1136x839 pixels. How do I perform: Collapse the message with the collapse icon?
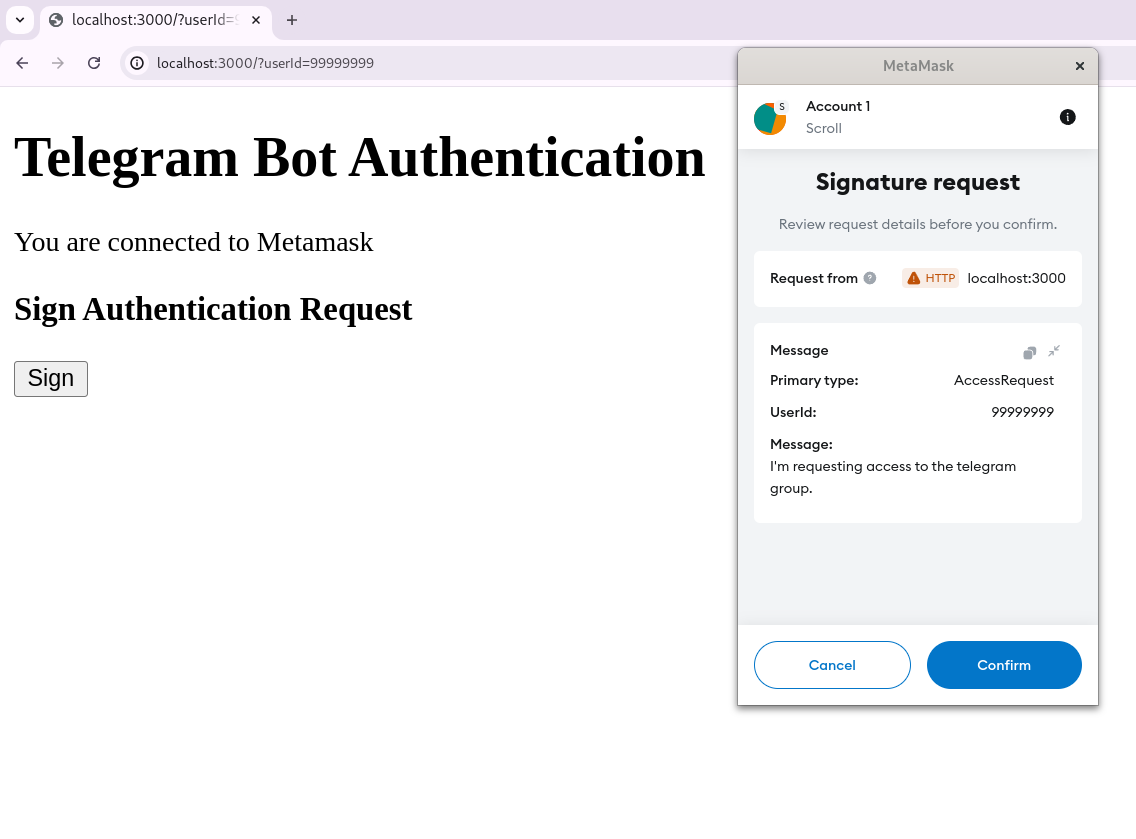click(1054, 351)
